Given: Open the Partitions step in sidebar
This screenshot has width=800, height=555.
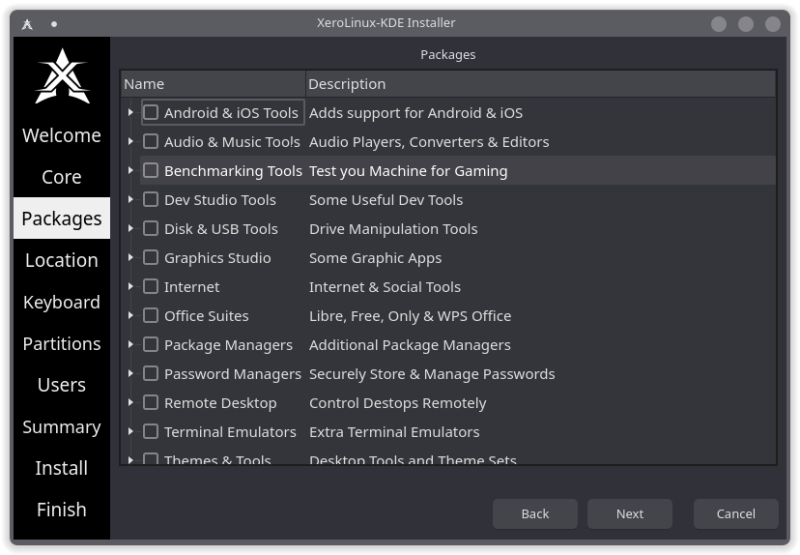Looking at the screenshot, I should click(61, 343).
